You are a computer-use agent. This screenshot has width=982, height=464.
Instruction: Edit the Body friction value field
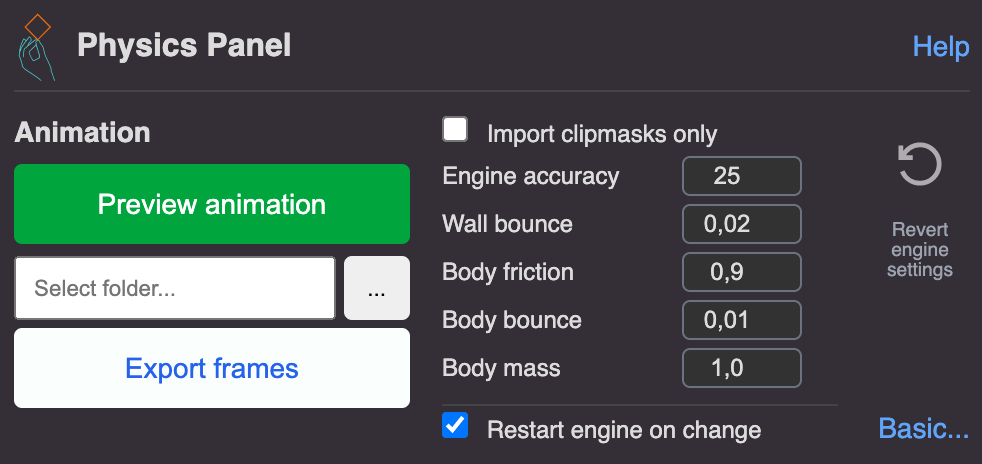[x=742, y=272]
